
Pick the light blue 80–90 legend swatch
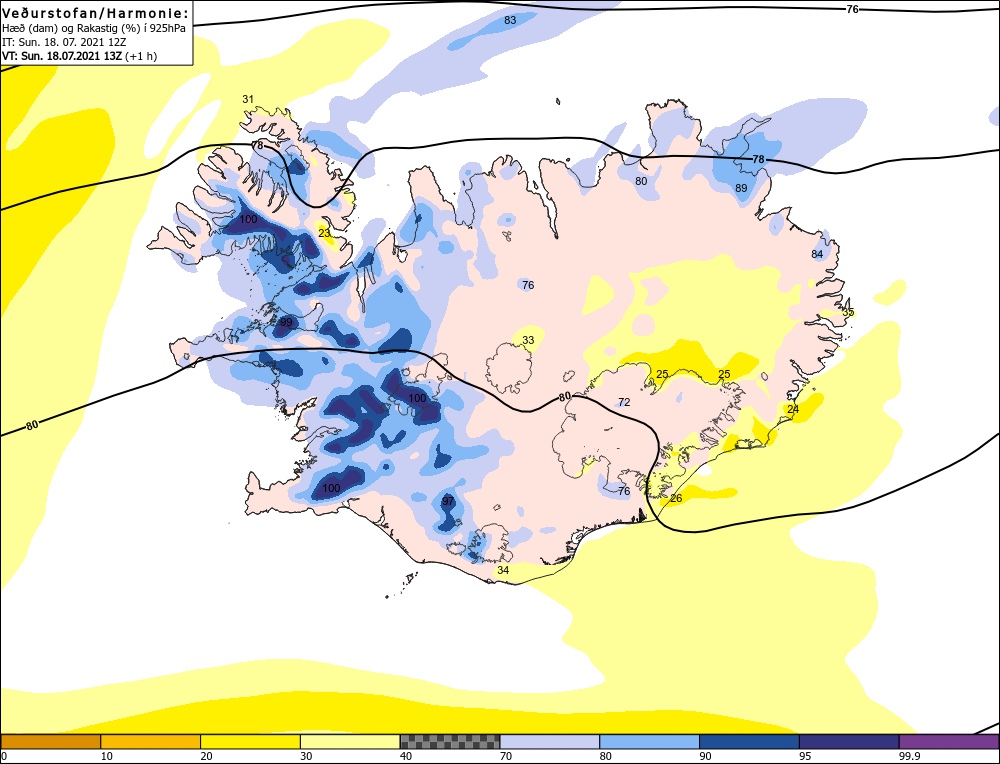point(649,741)
